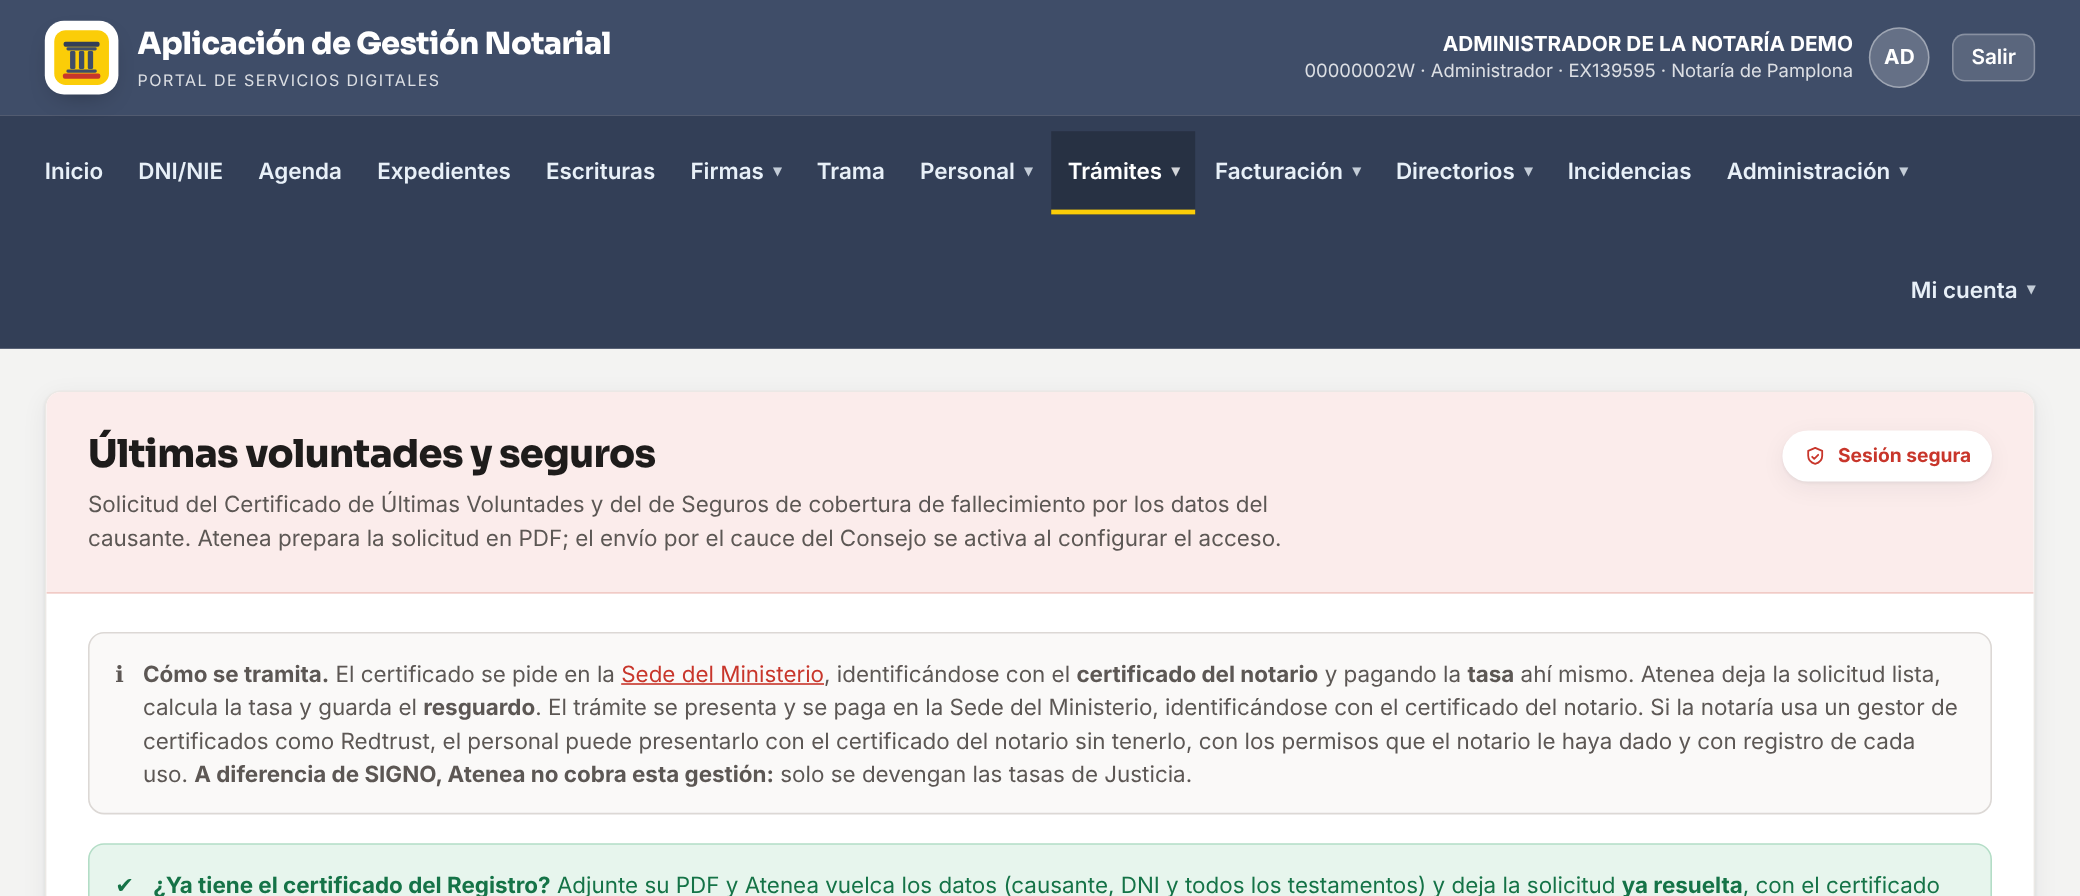Click the notarial app logo icon
Viewport: 2080px width, 896px height.
[x=81, y=57]
